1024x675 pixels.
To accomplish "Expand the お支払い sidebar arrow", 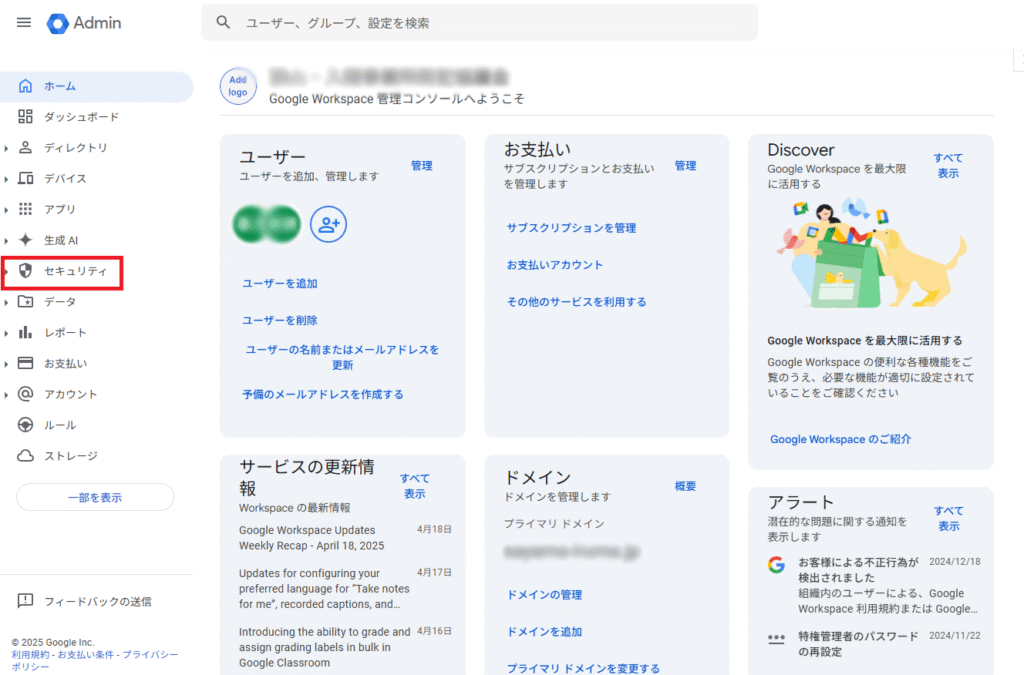I will coord(7,364).
